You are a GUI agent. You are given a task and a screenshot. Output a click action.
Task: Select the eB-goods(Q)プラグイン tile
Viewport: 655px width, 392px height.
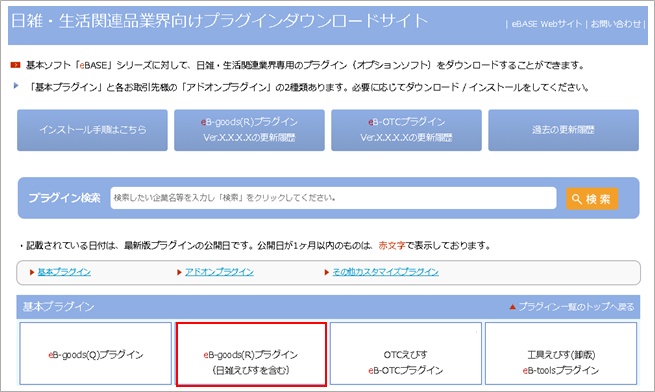[x=96, y=353]
